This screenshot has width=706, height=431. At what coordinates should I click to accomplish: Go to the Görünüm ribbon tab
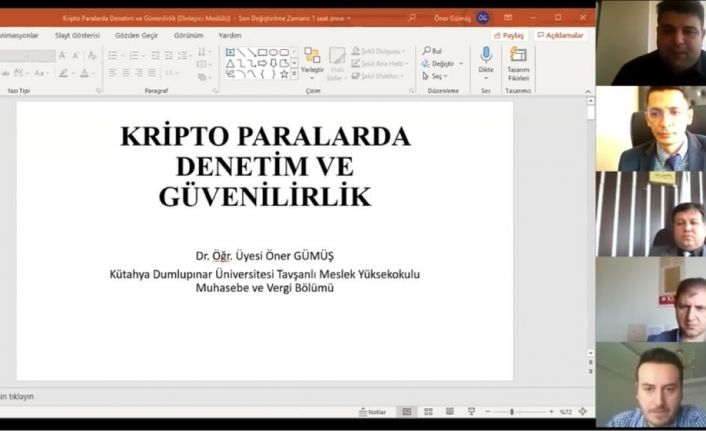[188, 35]
